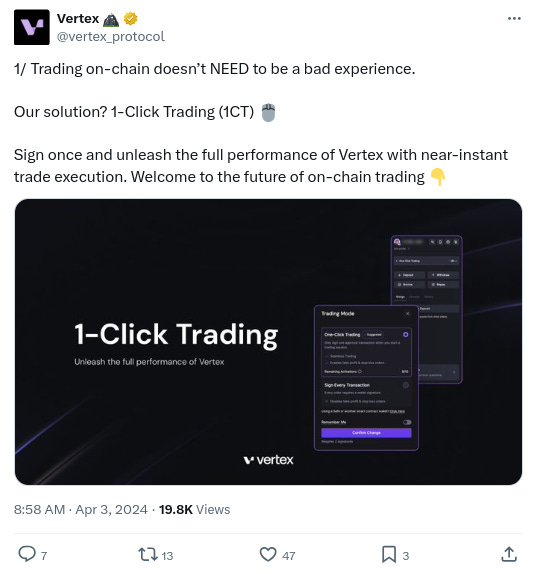The image size is (536, 574).
Task: Click the gold verified badge
Action: [x=130, y=18]
